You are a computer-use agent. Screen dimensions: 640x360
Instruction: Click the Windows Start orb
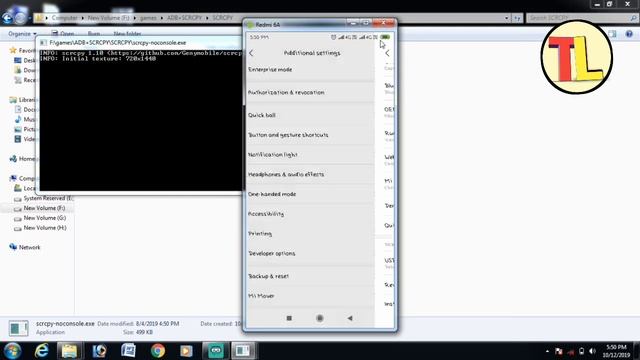[12, 351]
